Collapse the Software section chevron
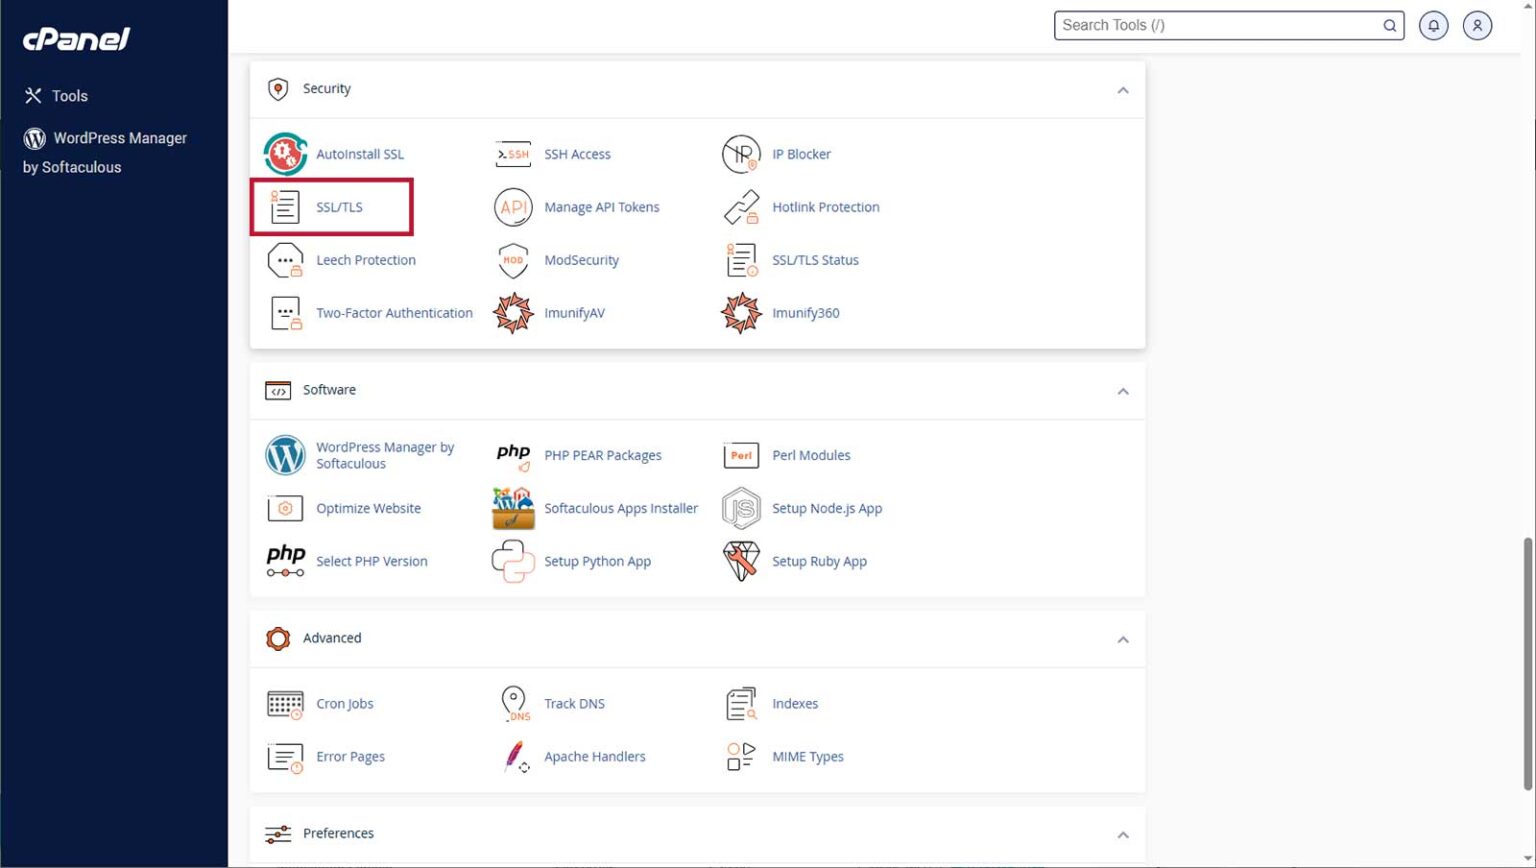Image resolution: width=1536 pixels, height=868 pixels. tap(1123, 391)
